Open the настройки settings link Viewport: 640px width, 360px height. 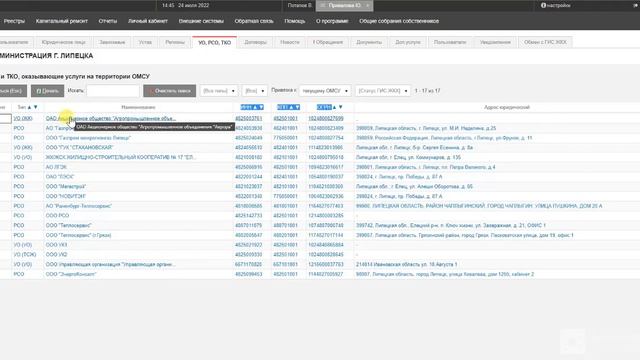point(558,5)
